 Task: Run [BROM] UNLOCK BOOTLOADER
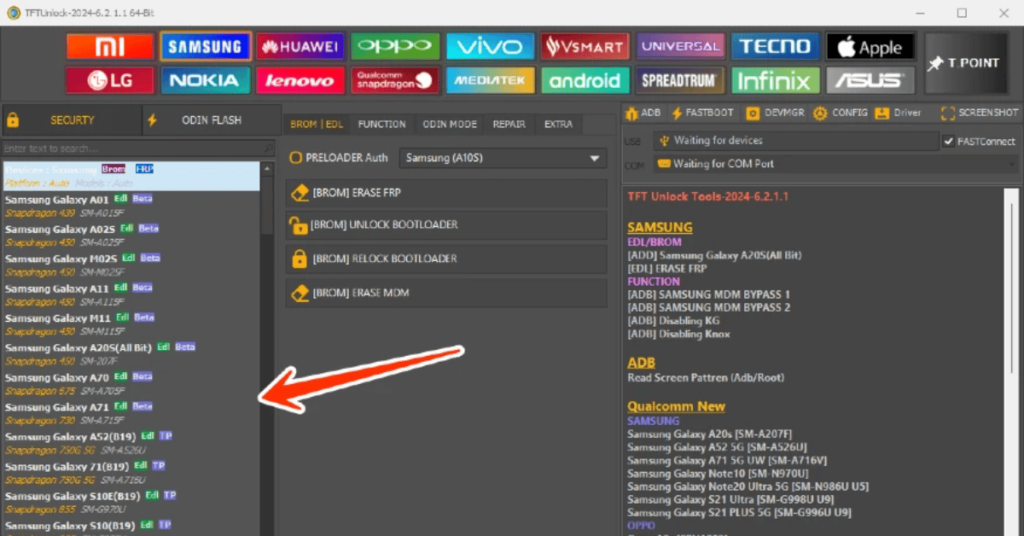coord(447,225)
